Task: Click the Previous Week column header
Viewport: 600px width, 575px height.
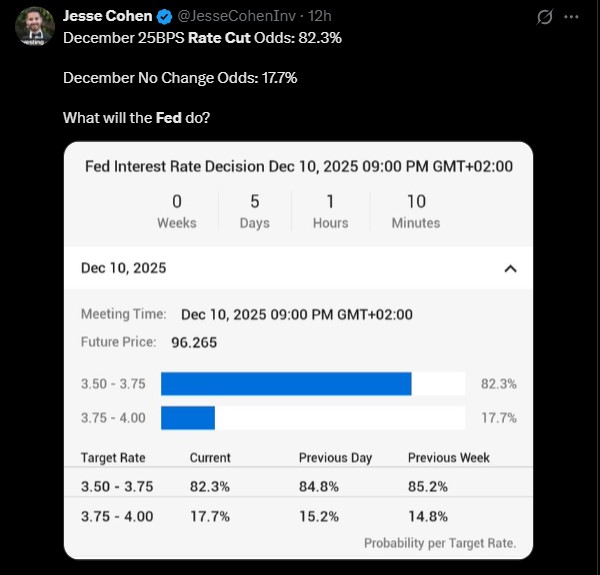Action: click(x=449, y=457)
